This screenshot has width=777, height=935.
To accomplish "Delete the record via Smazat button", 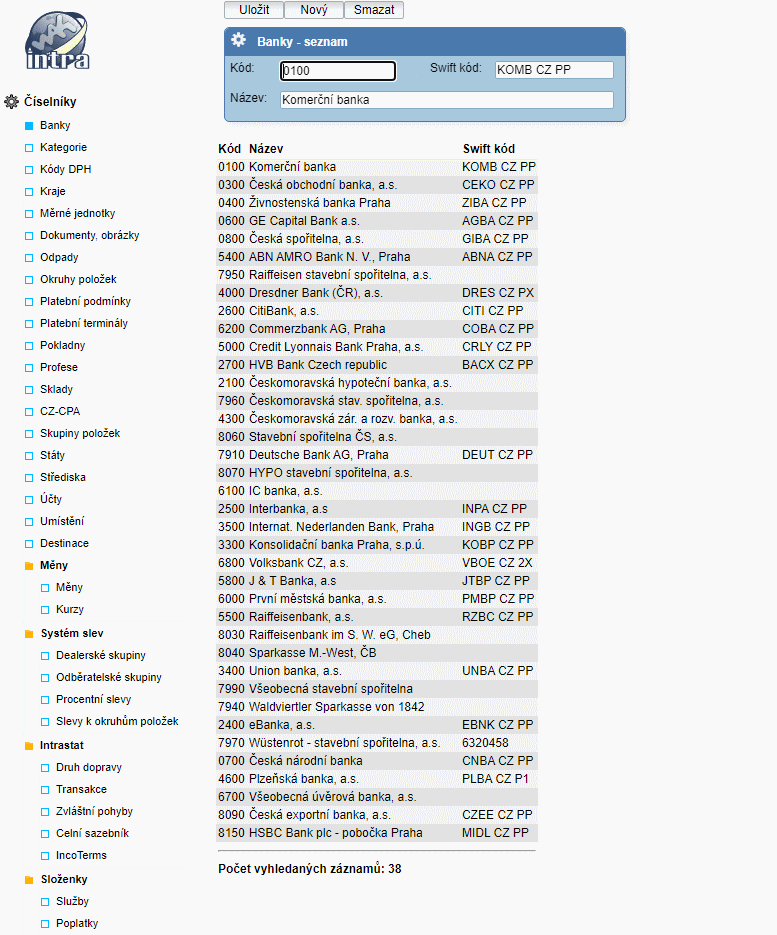I will 374,10.
